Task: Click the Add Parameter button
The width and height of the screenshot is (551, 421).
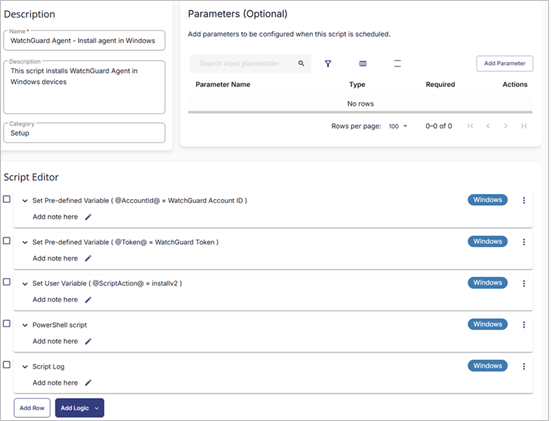Action: tap(505, 64)
